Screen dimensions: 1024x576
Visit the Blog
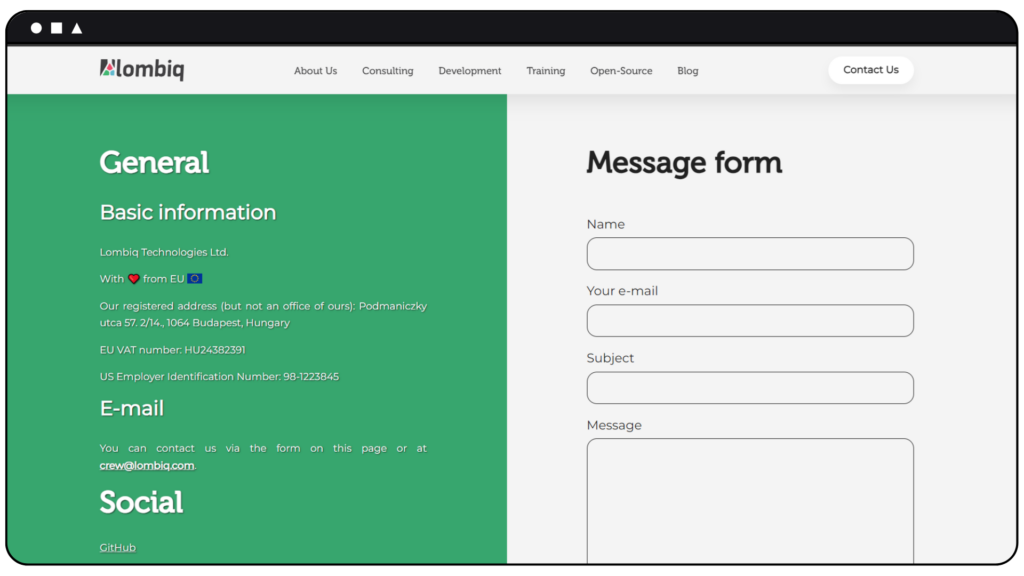click(x=688, y=71)
